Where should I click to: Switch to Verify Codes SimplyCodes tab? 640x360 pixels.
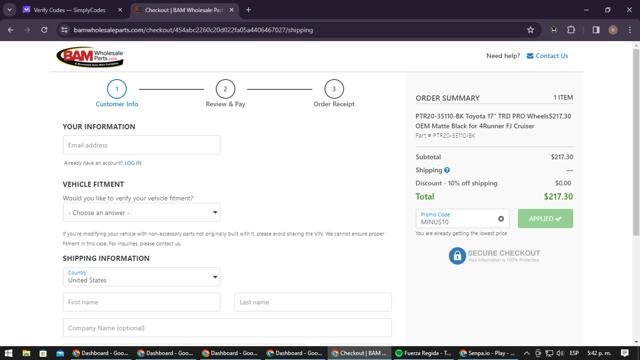coord(69,10)
